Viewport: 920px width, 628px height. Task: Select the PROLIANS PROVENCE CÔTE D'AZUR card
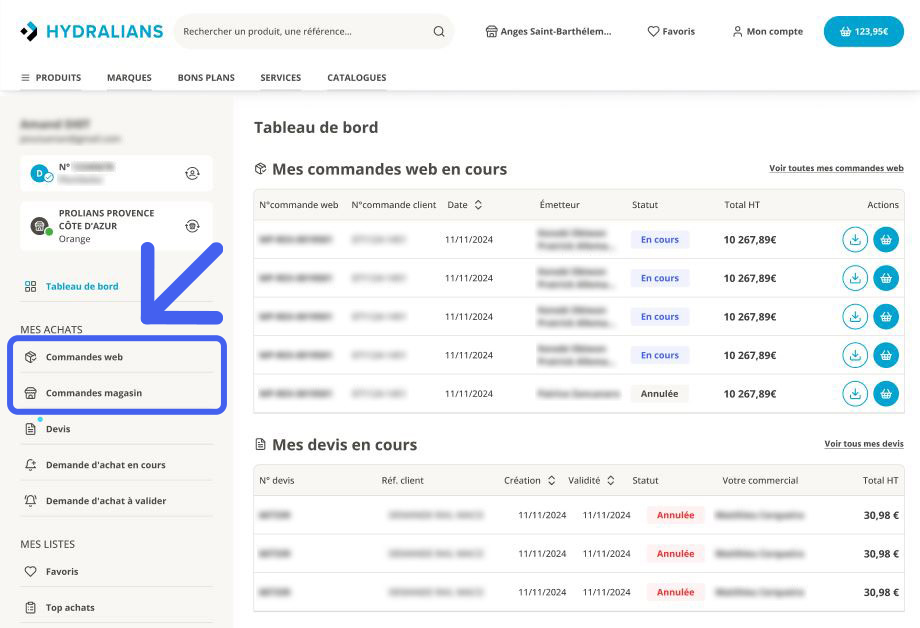(116, 226)
